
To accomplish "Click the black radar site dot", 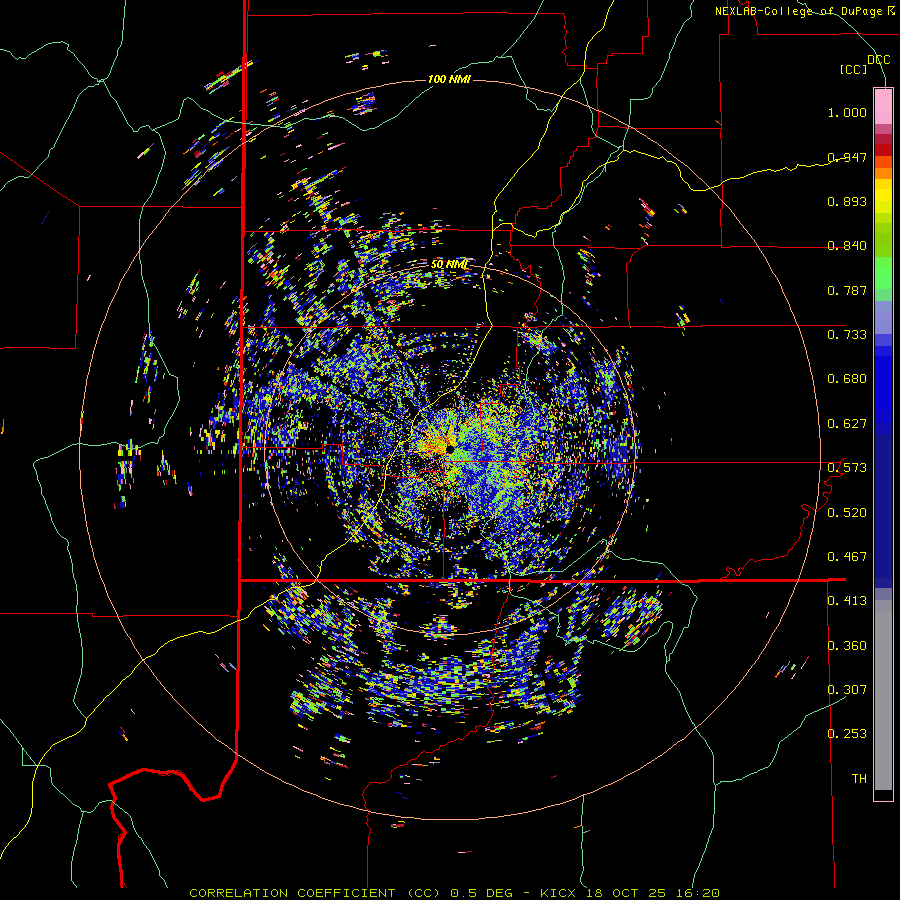I will click(x=451, y=448).
